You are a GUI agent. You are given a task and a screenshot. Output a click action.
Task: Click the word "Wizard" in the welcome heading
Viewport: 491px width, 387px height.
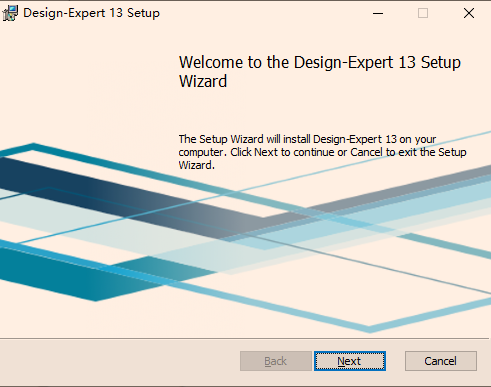pos(203,81)
